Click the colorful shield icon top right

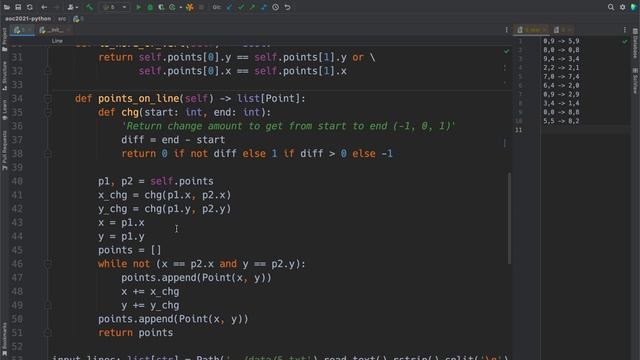pyautogui.click(x=634, y=7)
